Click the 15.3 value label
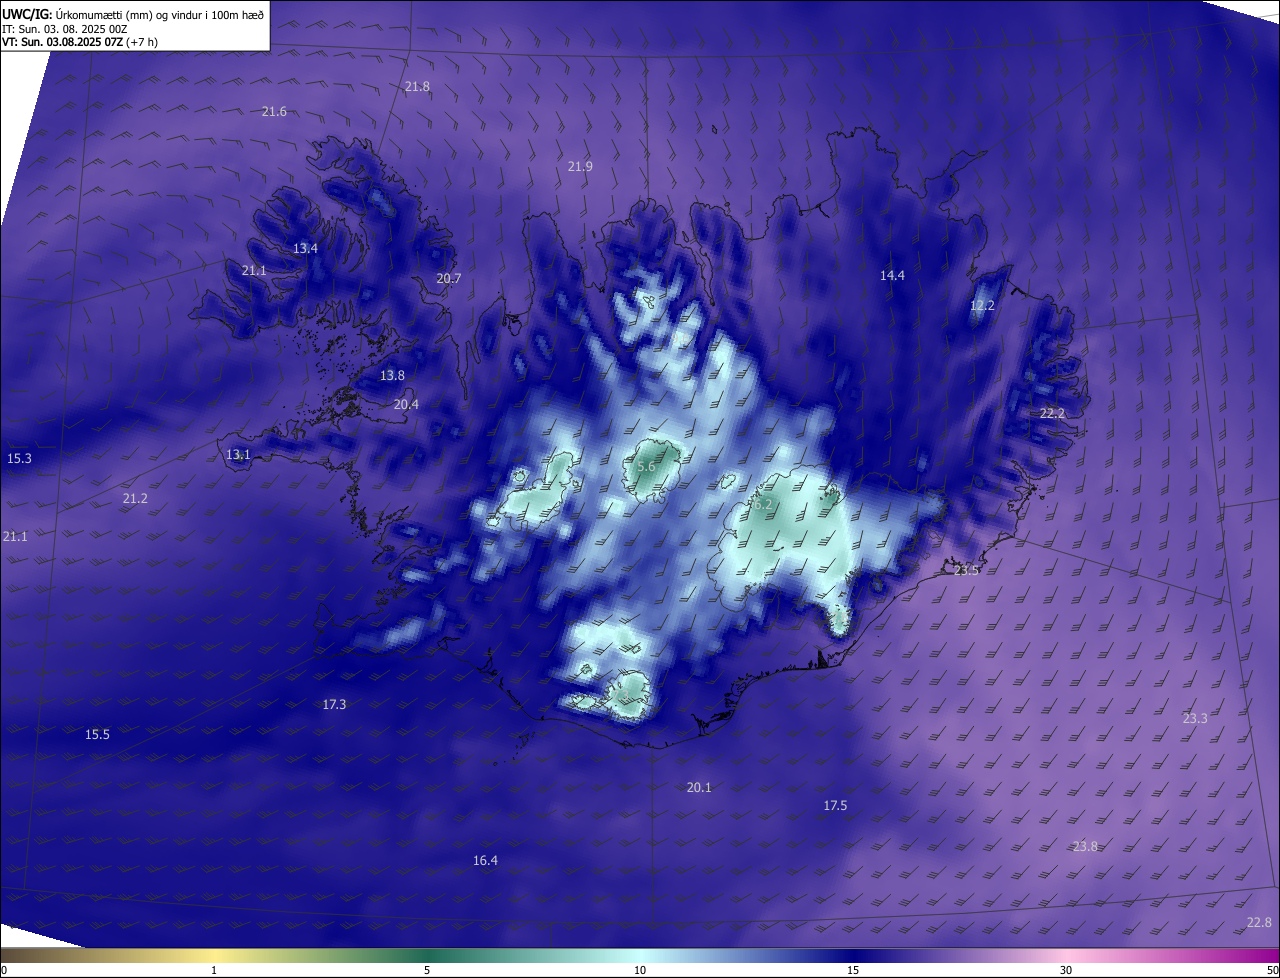 click(x=19, y=459)
